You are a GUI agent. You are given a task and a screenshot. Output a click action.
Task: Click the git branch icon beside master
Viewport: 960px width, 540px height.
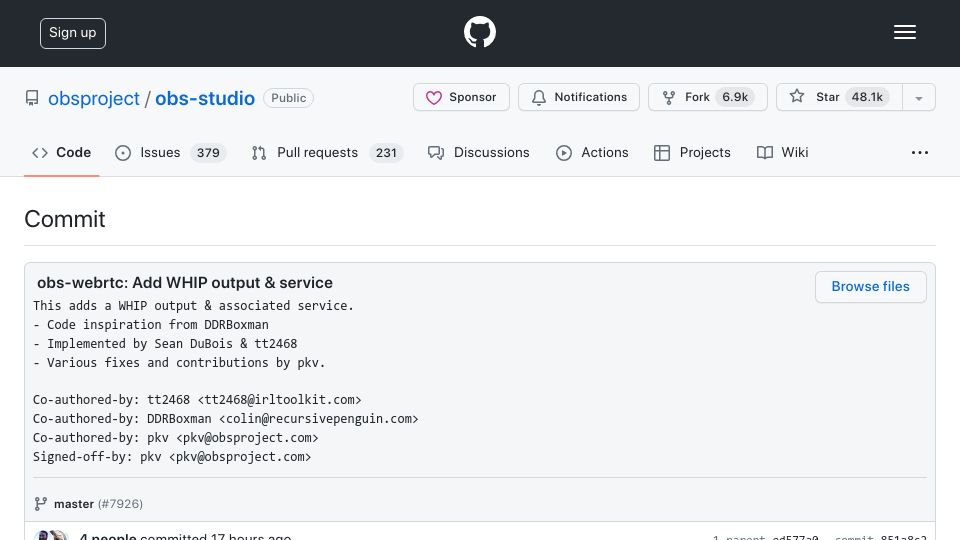tap(40, 504)
